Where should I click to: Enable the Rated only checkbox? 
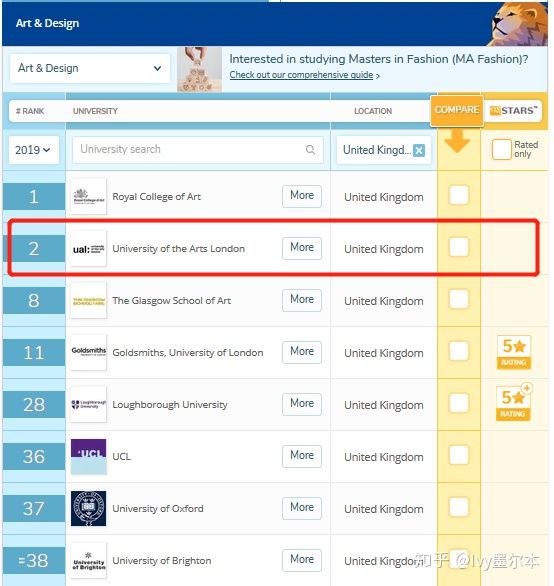pos(501,149)
